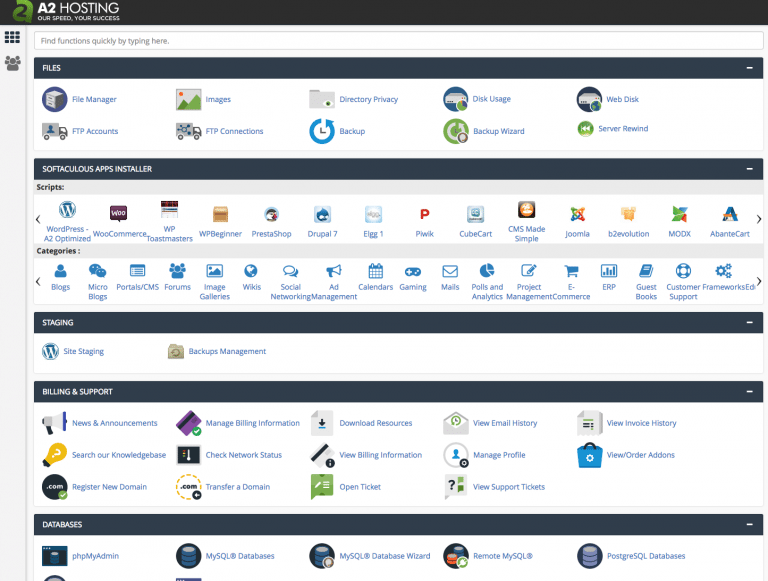Open the apps grid sidebar icon
This screenshot has width=768, height=581.
(12, 38)
